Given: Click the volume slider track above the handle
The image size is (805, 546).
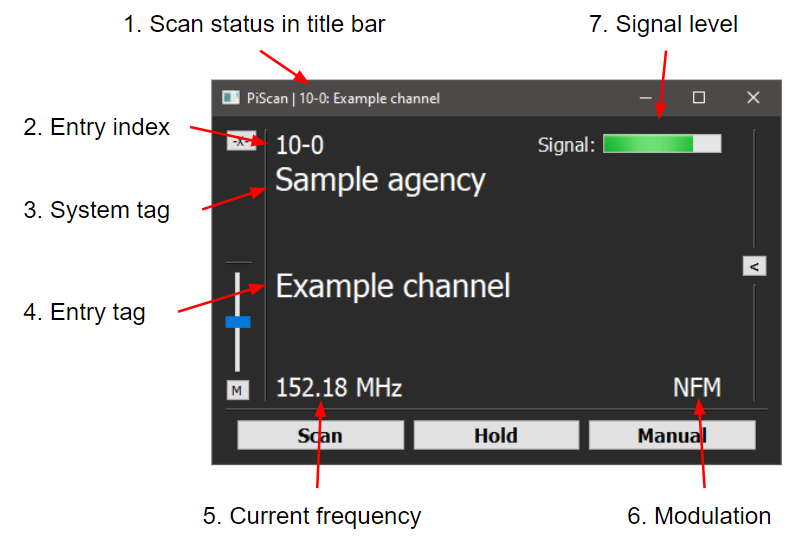Looking at the screenshot, I should (x=238, y=290).
